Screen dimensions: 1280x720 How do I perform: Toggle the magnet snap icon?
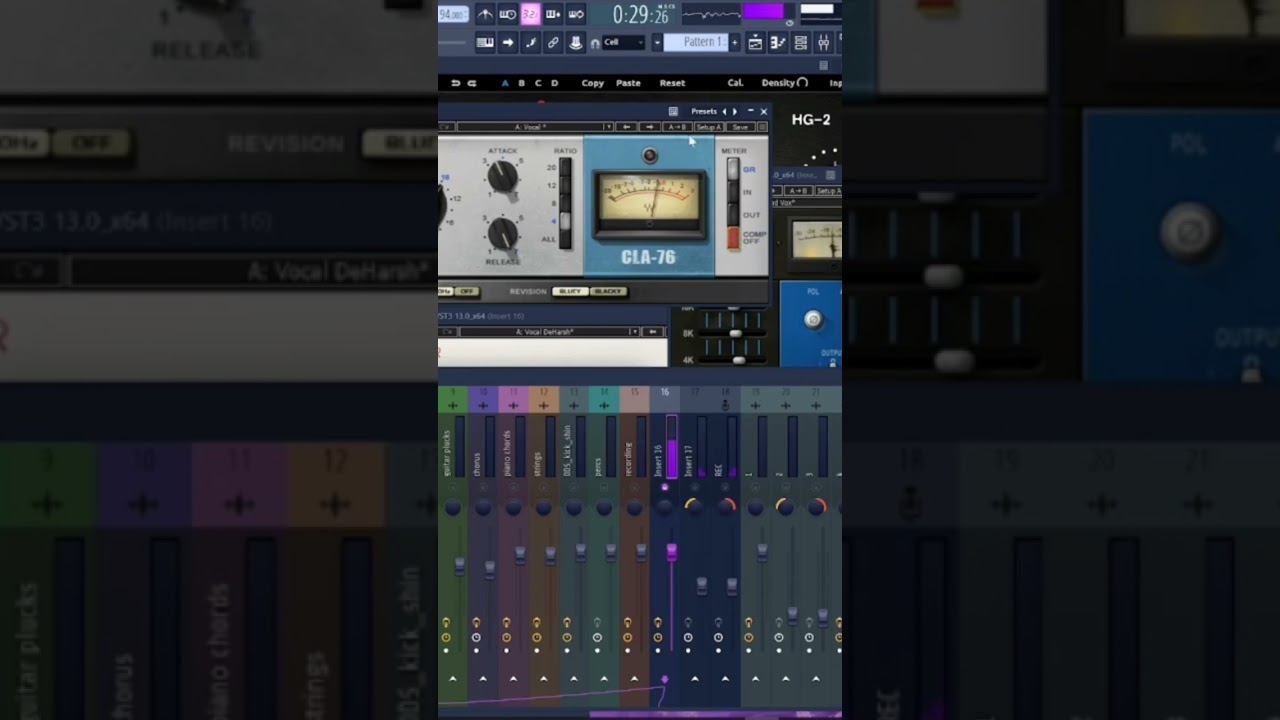point(595,43)
